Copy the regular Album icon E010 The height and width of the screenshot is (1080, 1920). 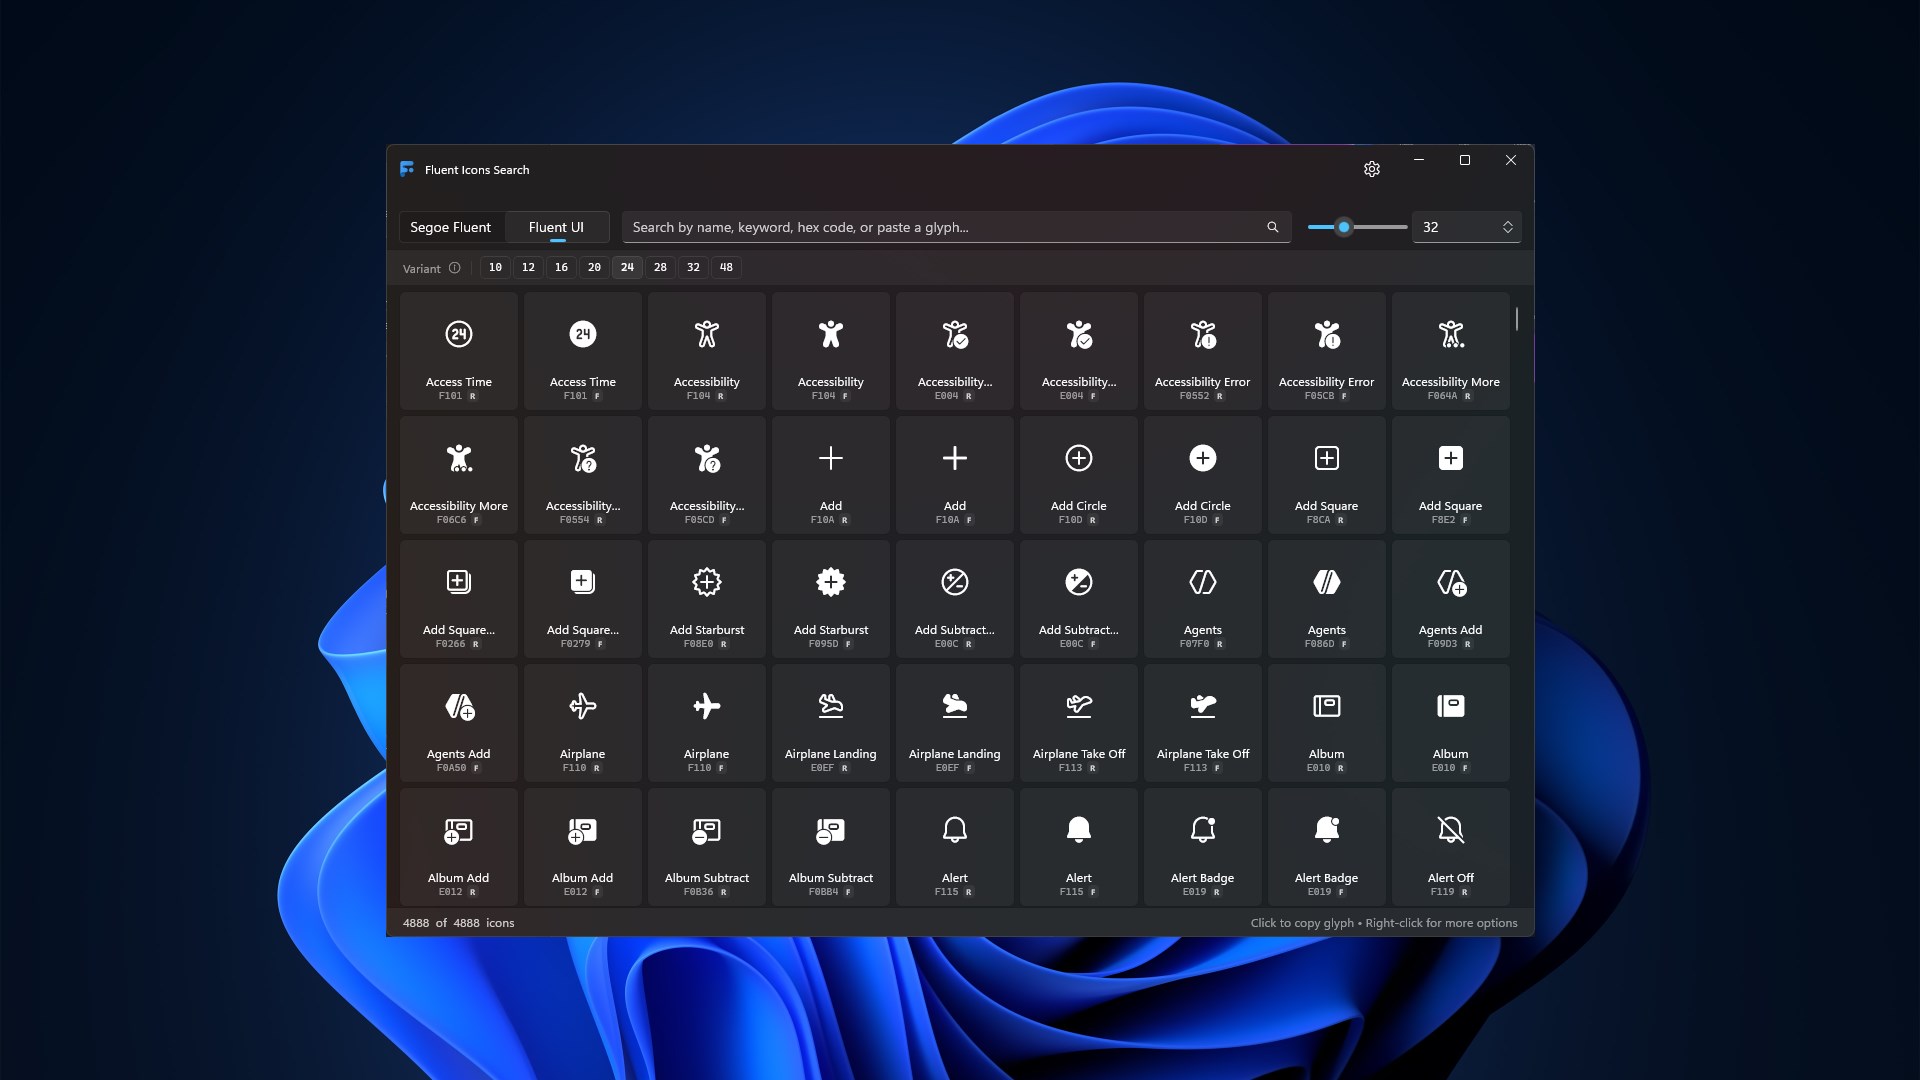pyautogui.click(x=1327, y=723)
